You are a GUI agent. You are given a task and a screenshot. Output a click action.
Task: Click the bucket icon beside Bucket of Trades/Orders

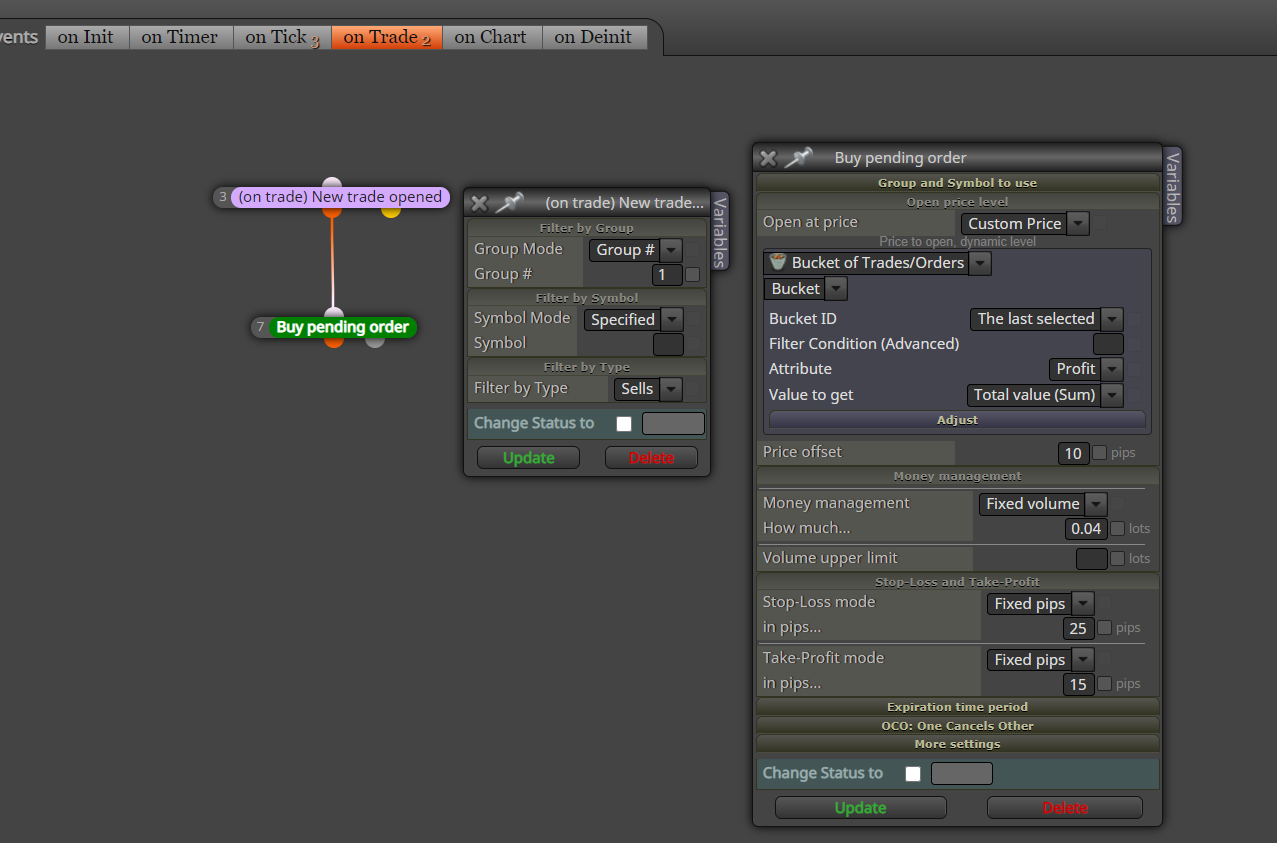(778, 262)
